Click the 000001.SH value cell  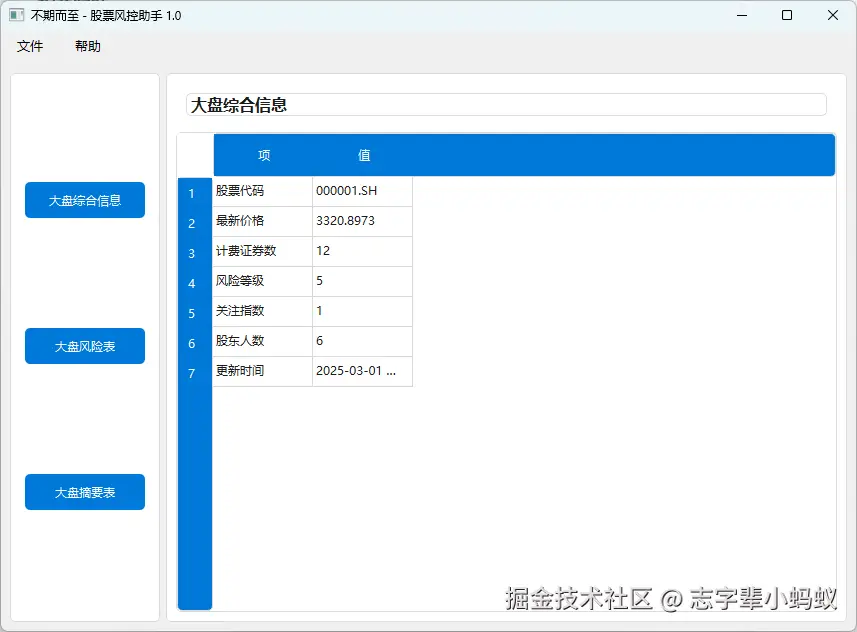(x=362, y=191)
